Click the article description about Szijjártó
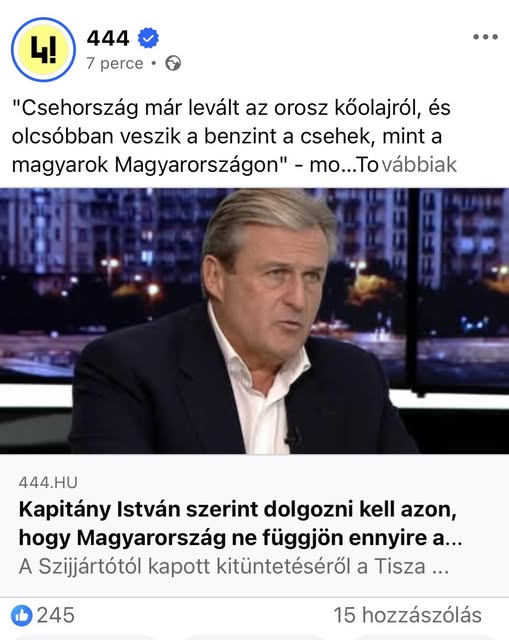509x640 pixels. coord(234,567)
